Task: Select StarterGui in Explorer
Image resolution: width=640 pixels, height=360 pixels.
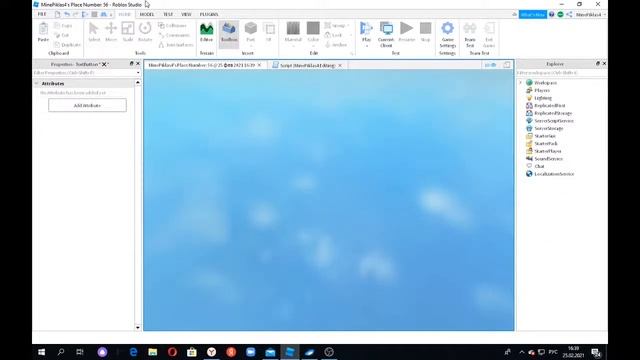Action: tap(544, 136)
